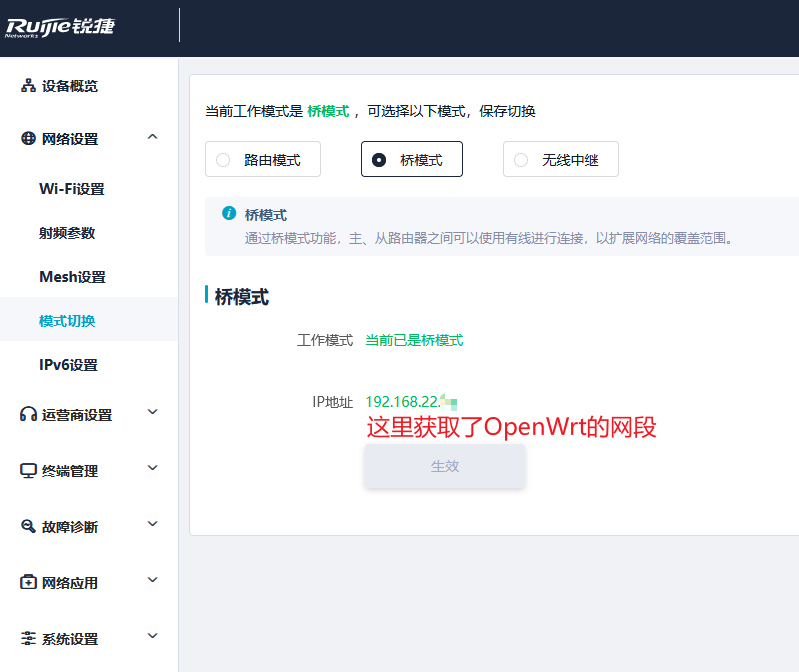Click the IP地址 label

[332, 402]
